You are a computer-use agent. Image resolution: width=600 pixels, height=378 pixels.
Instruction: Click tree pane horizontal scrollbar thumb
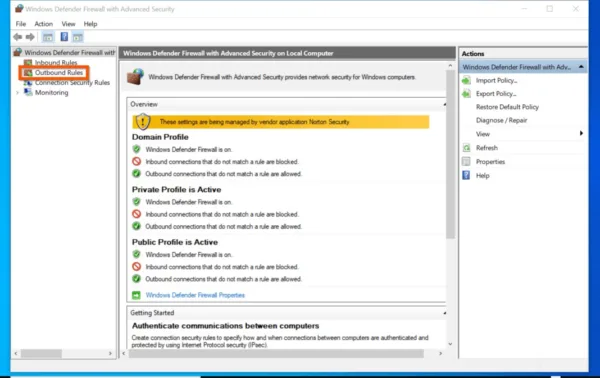[41, 354]
